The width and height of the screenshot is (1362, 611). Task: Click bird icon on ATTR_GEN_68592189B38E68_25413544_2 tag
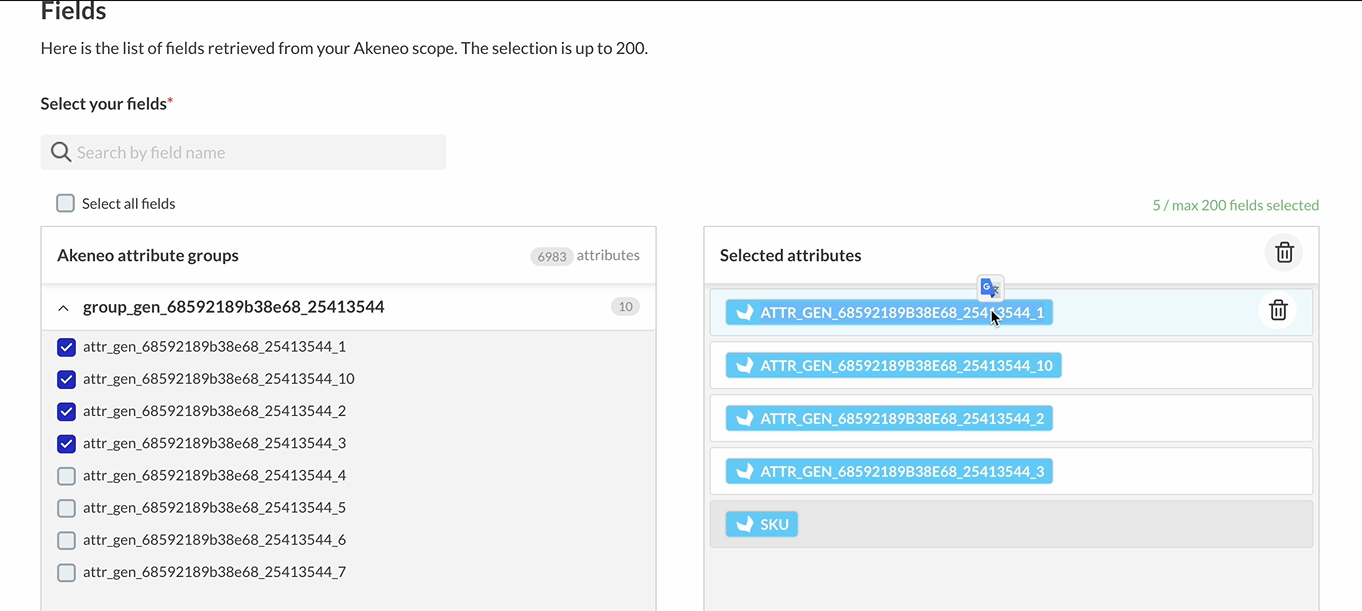(x=744, y=418)
